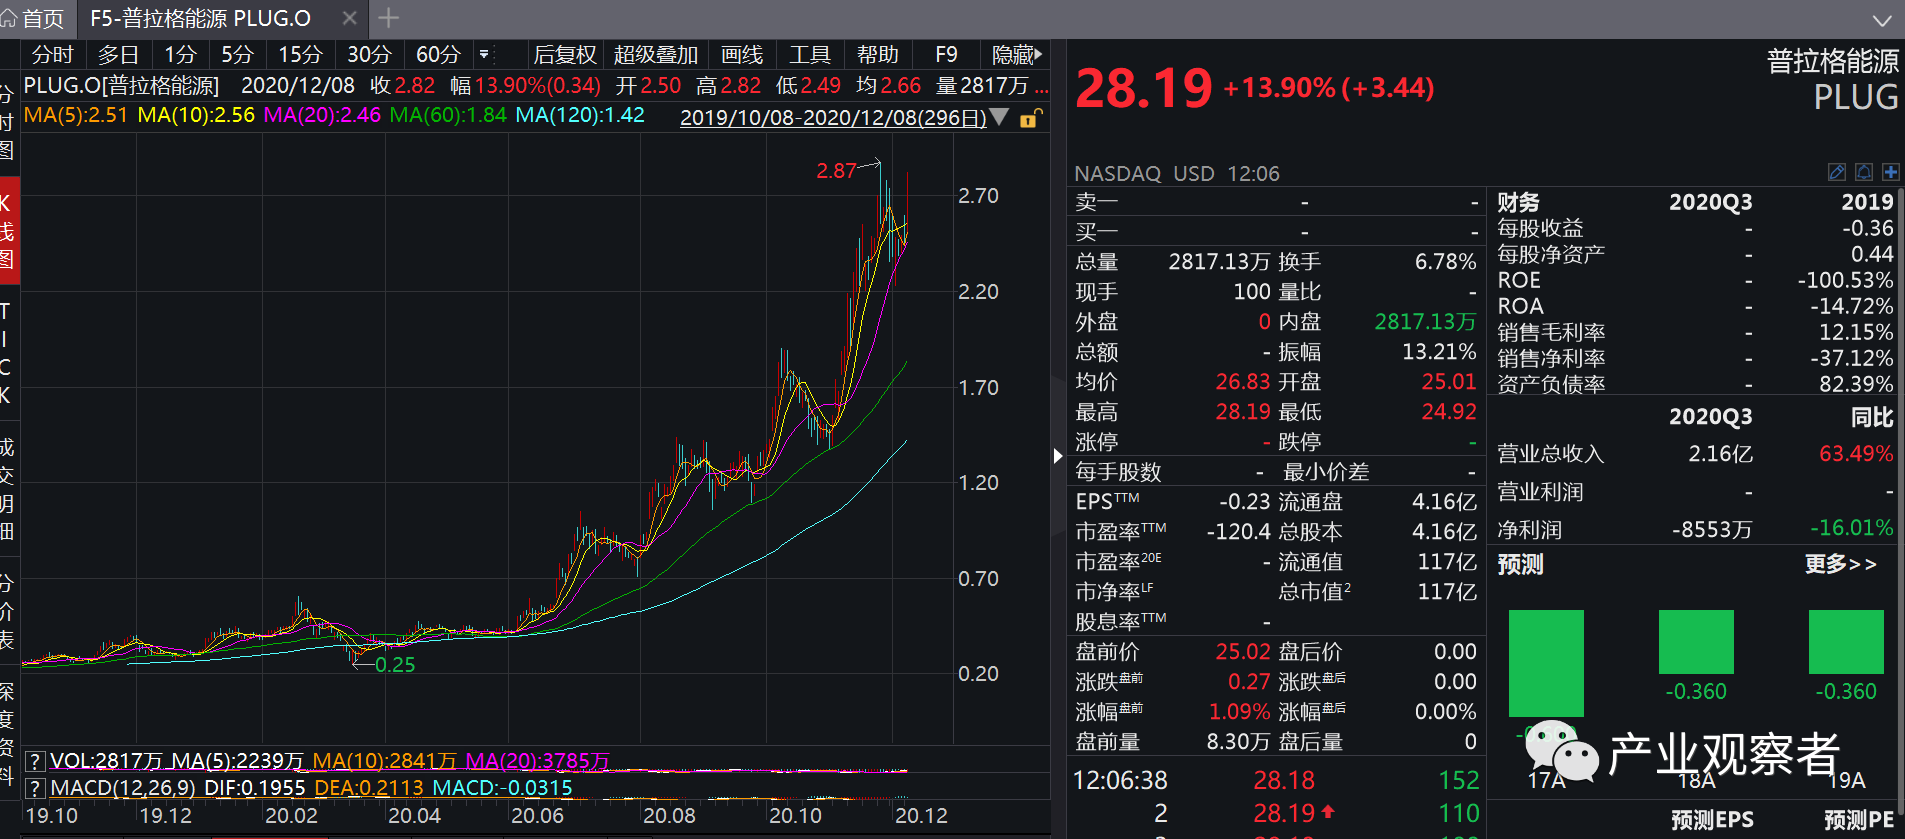Viewport: 1905px width, 839px height.
Task: Click the MA(60):1.84 indicator label
Action: point(448,115)
